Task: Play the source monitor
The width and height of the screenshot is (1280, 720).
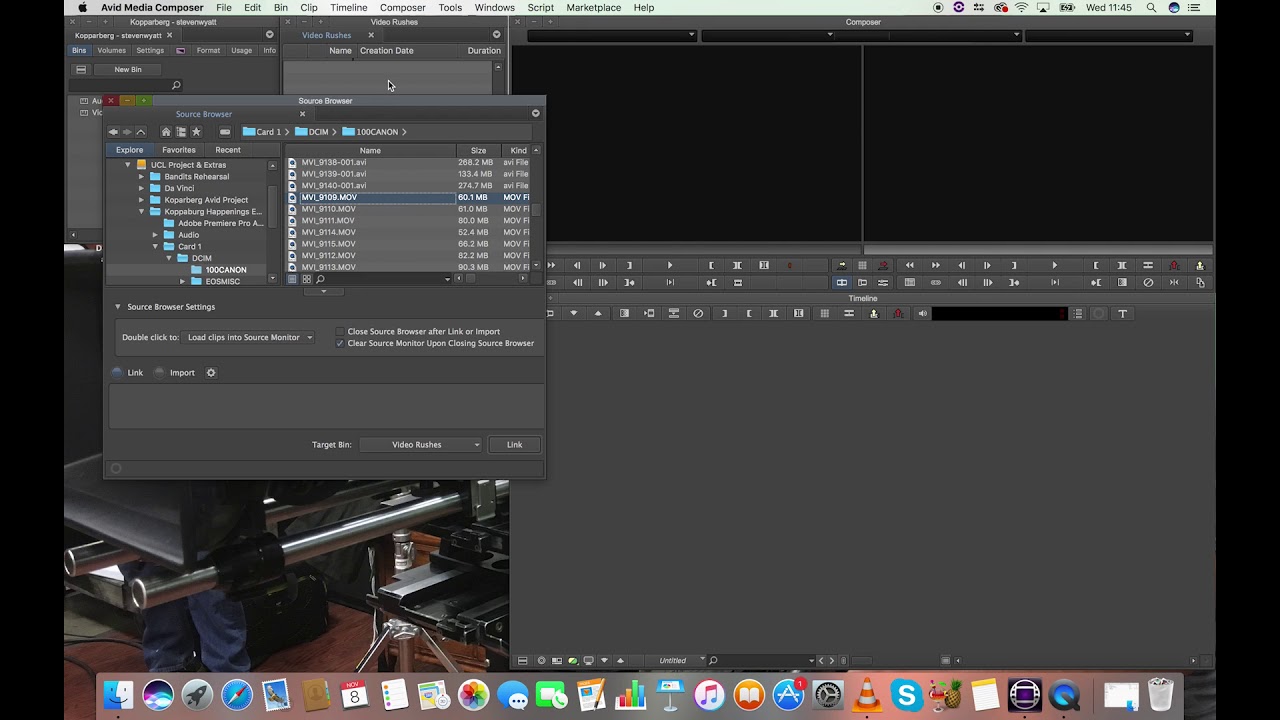Action: coord(670,266)
